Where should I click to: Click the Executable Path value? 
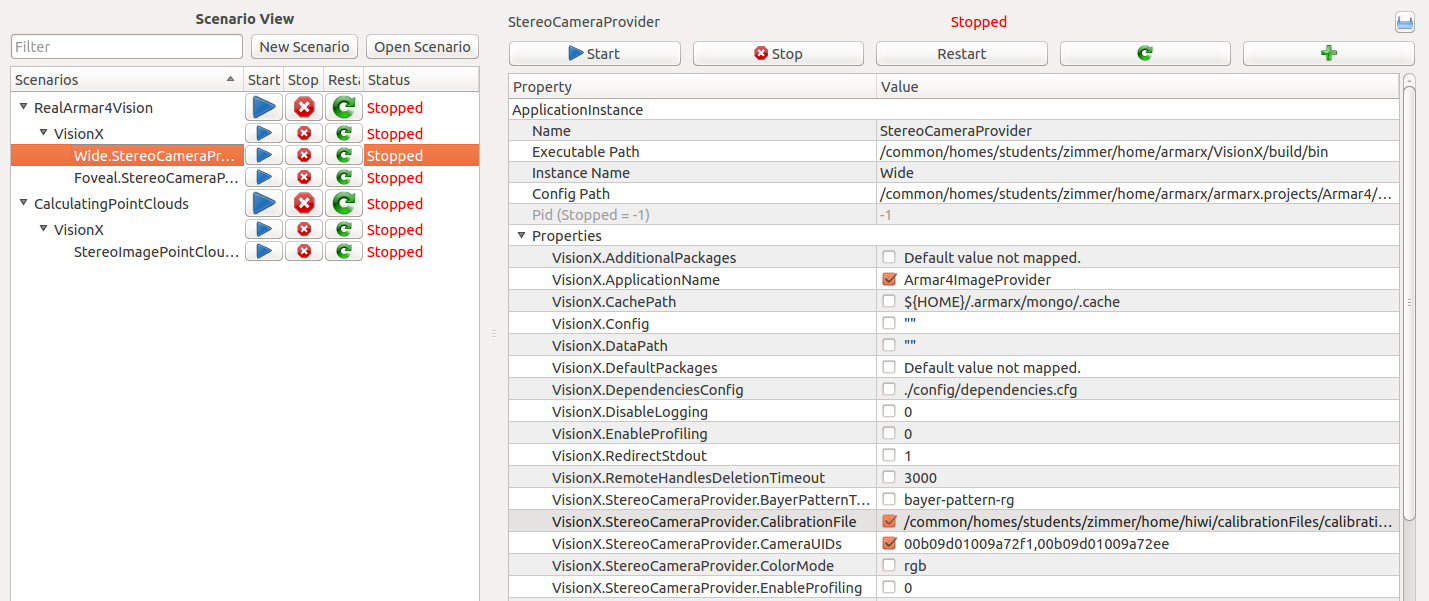(x=1104, y=152)
